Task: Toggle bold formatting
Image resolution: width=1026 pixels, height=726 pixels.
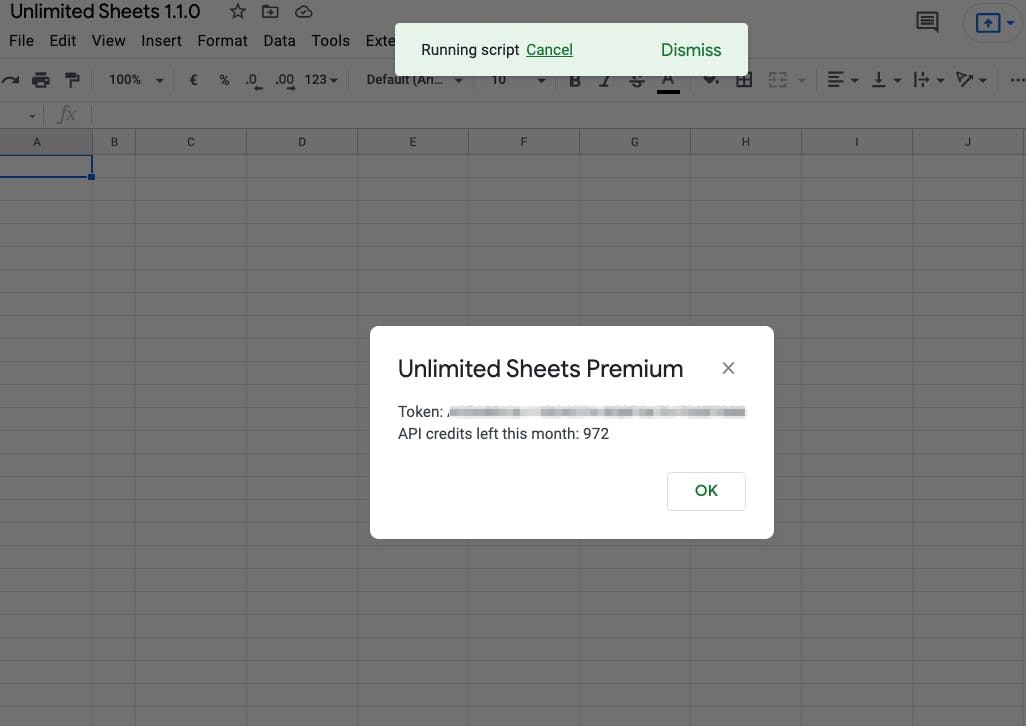Action: point(575,80)
